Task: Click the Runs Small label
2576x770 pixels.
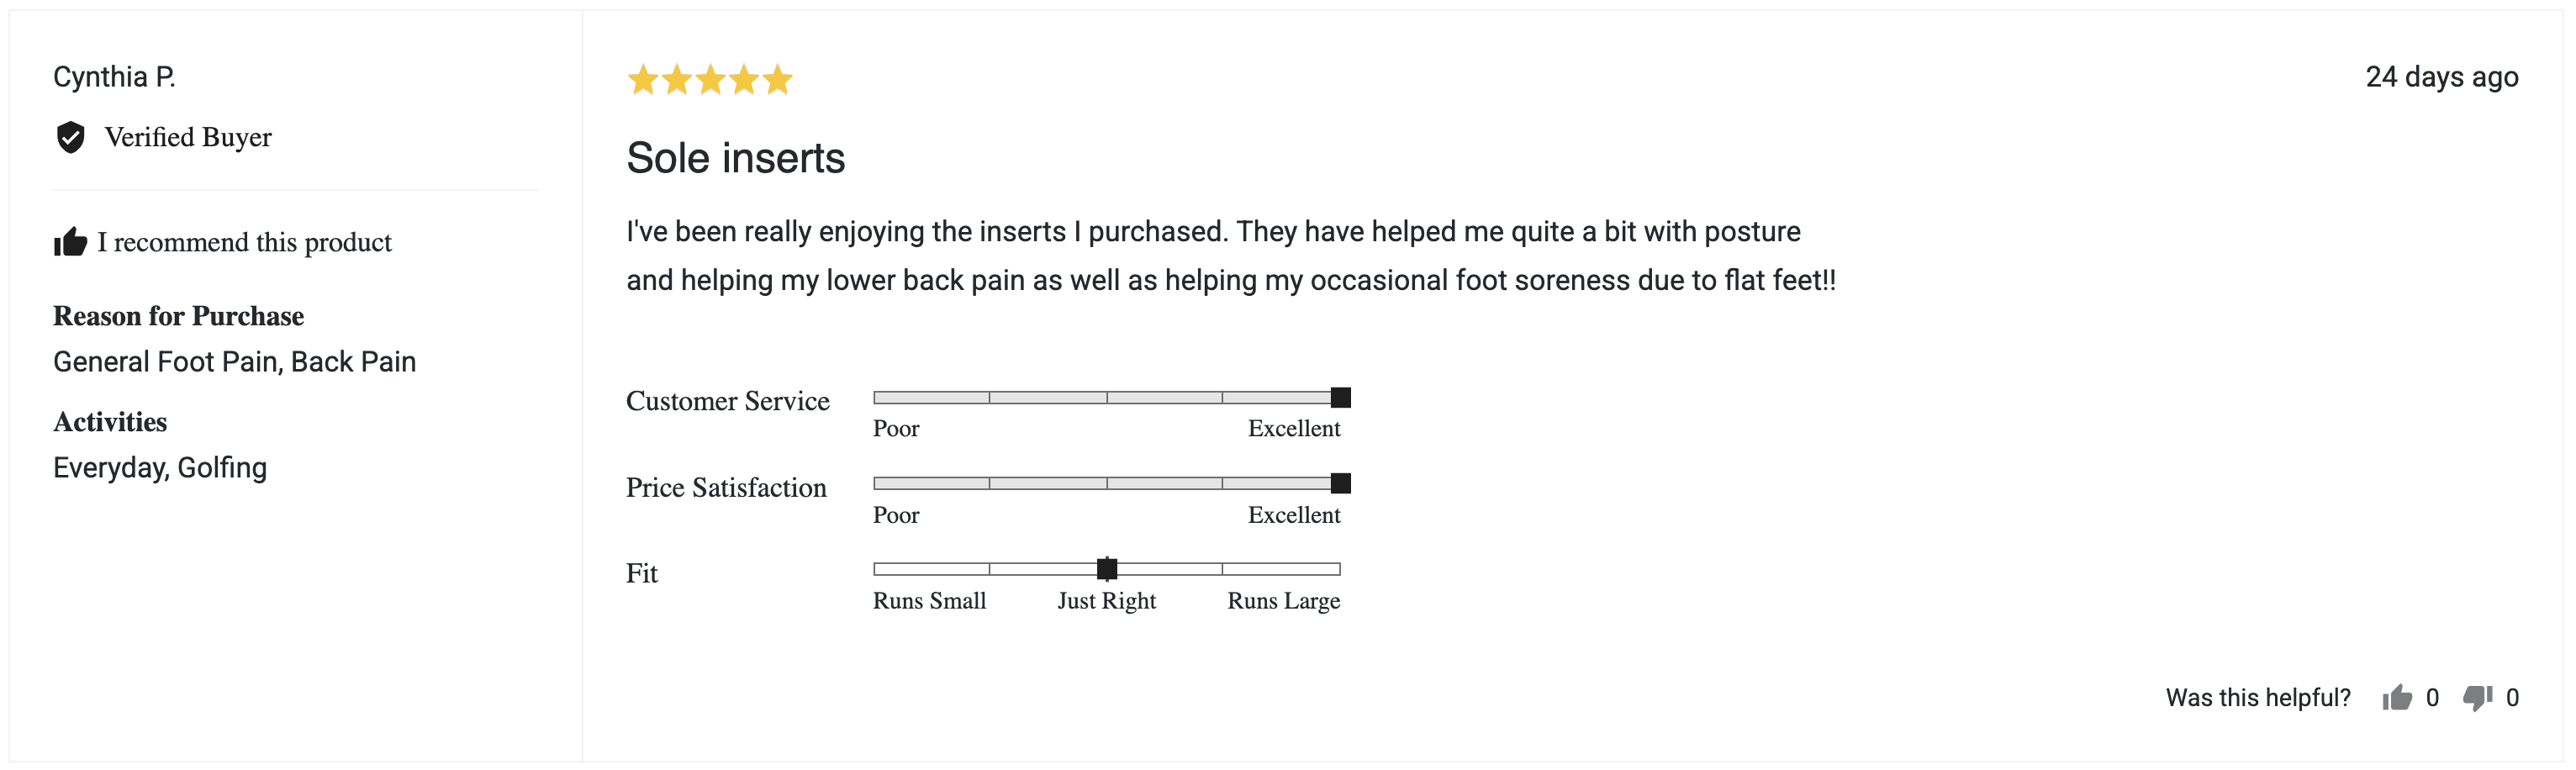Action: click(x=929, y=601)
